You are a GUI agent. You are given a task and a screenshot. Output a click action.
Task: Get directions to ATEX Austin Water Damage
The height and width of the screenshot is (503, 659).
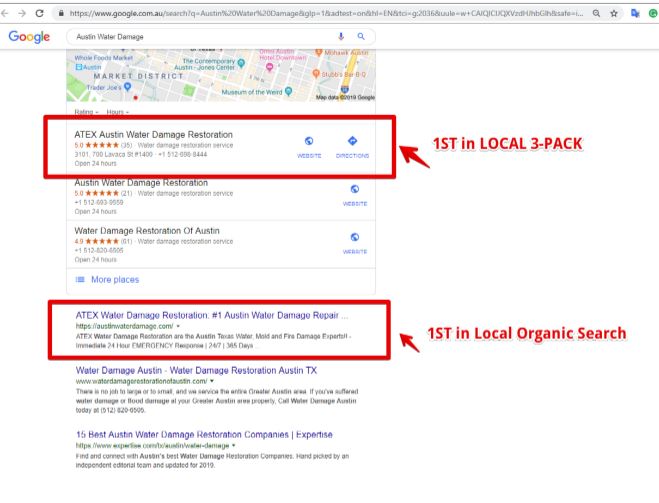[x=352, y=147]
